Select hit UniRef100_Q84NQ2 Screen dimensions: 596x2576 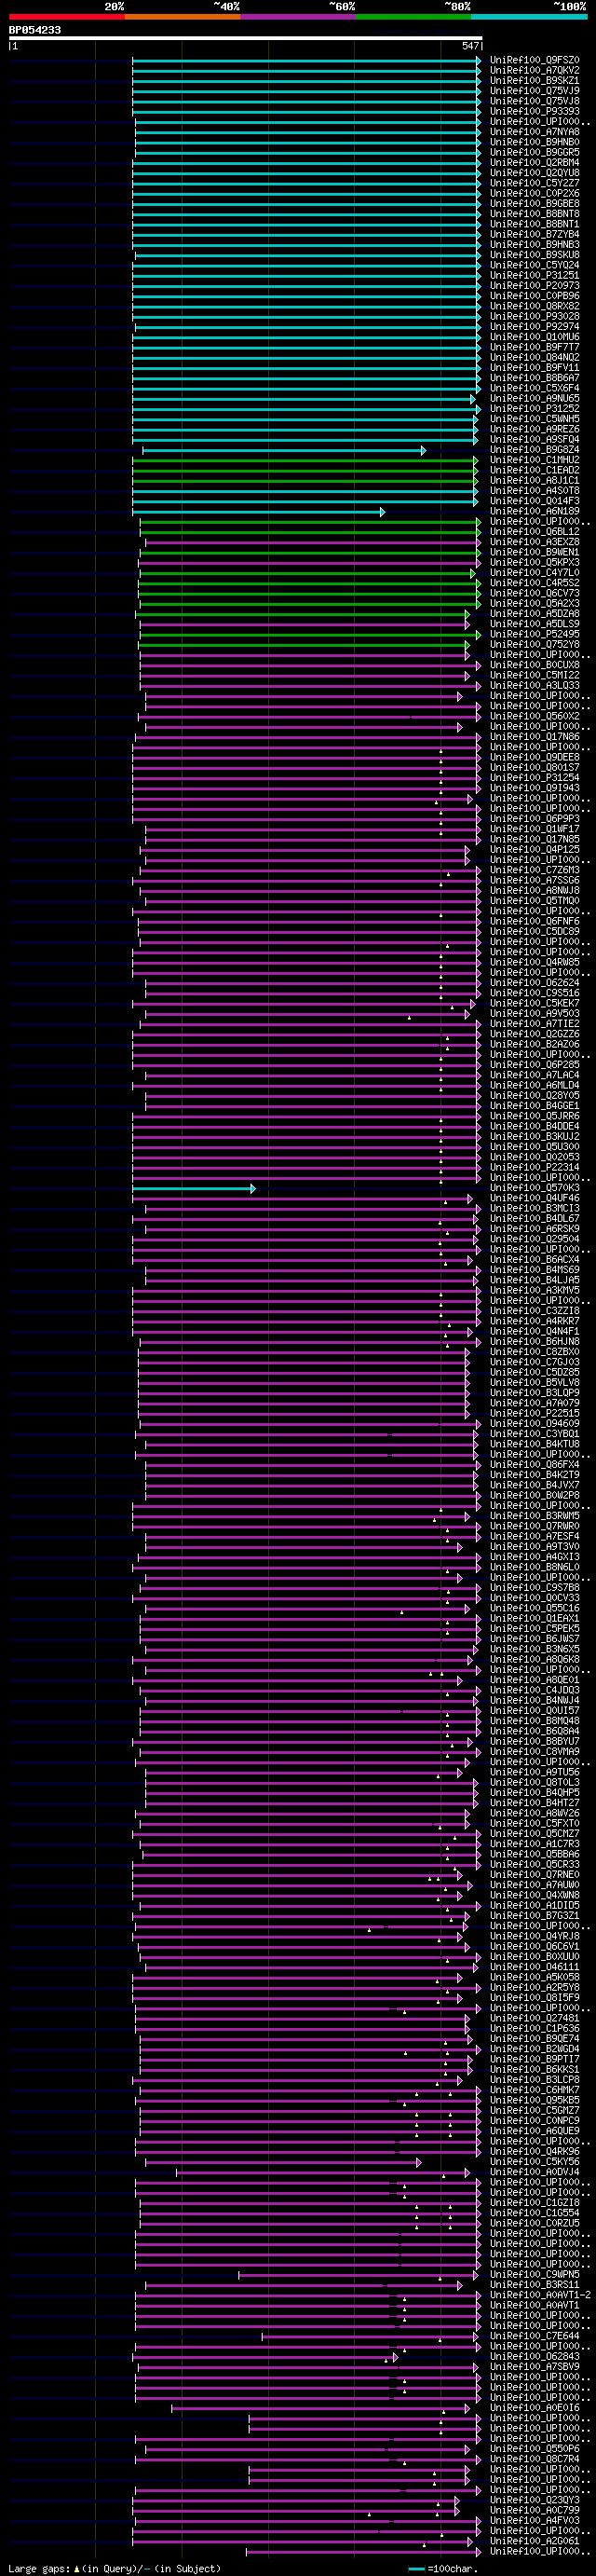[534, 357]
